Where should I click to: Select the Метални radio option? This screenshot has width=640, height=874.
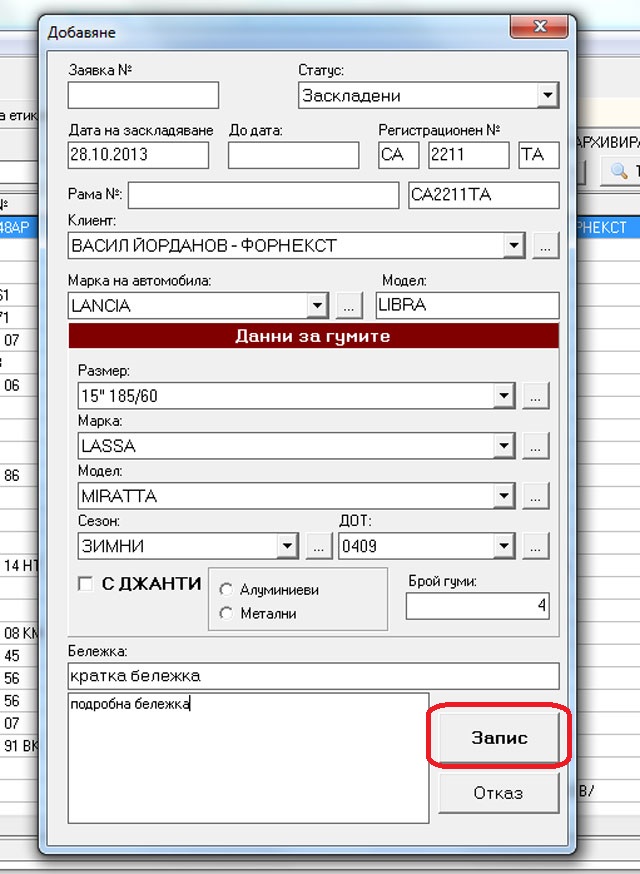click(x=226, y=613)
